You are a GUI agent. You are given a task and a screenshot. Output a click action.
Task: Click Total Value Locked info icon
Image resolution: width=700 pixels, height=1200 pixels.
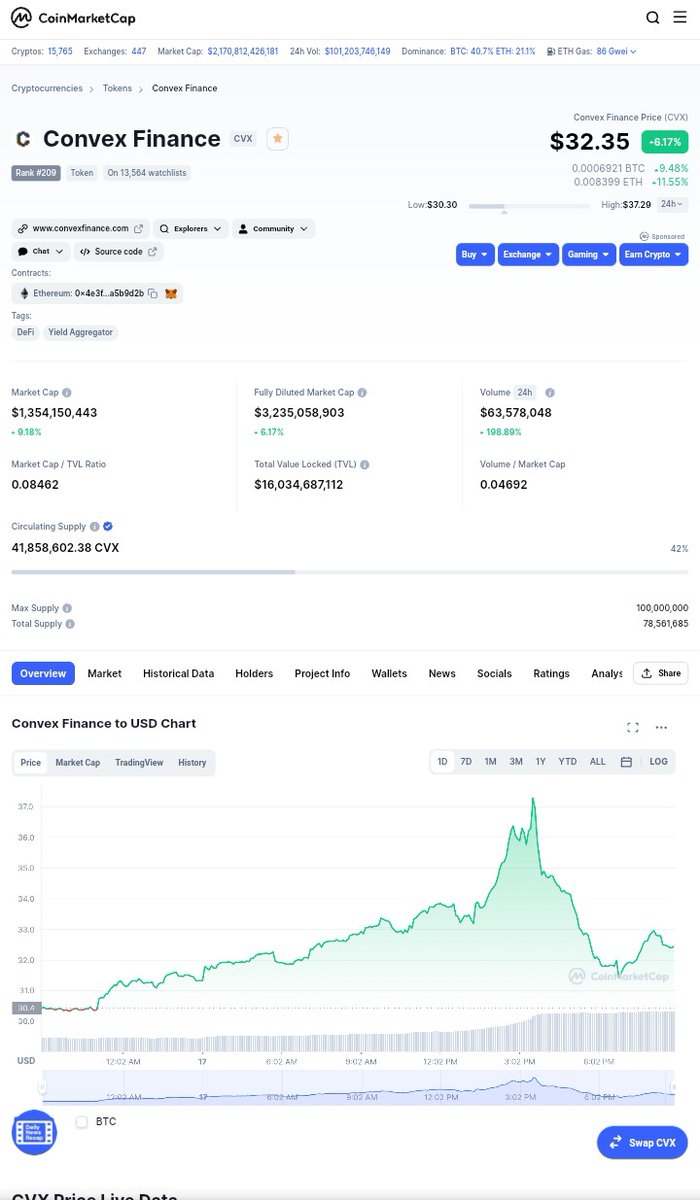point(365,465)
